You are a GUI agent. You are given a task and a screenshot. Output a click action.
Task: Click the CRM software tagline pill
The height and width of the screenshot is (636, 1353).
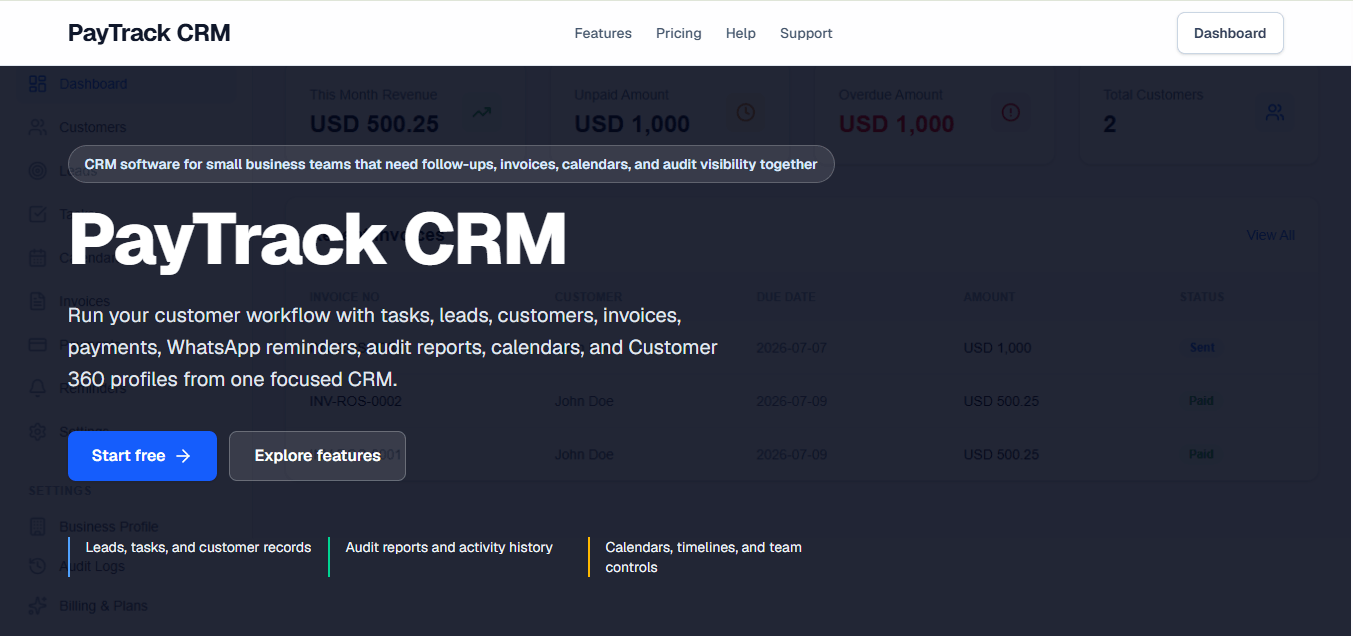(451, 164)
